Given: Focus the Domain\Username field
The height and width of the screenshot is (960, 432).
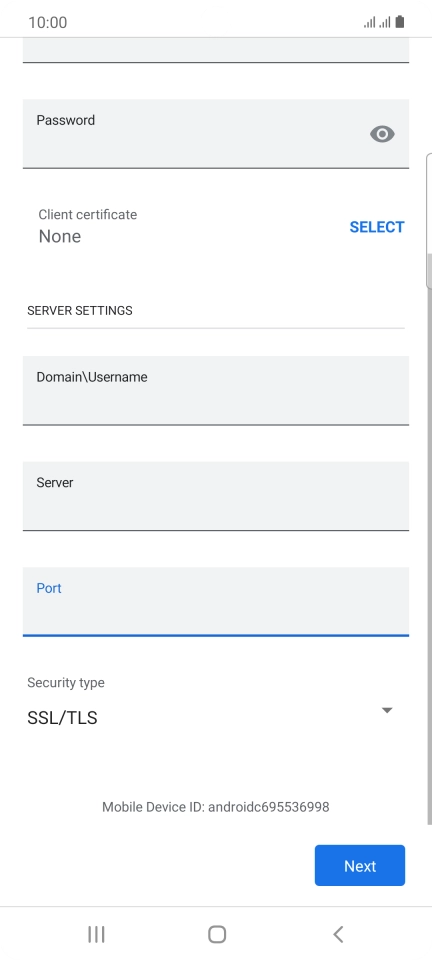Looking at the screenshot, I should tap(215, 391).
